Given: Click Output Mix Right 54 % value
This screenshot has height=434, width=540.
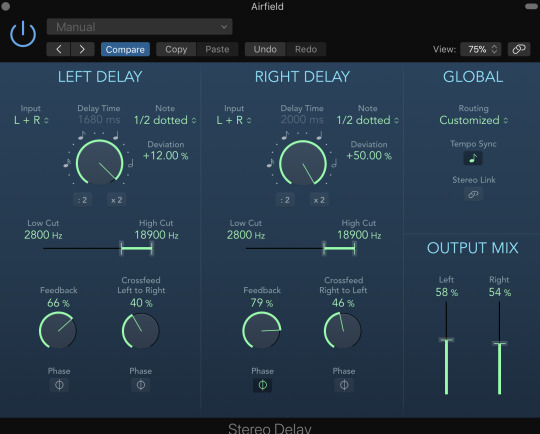Looking at the screenshot, I should 500,292.
